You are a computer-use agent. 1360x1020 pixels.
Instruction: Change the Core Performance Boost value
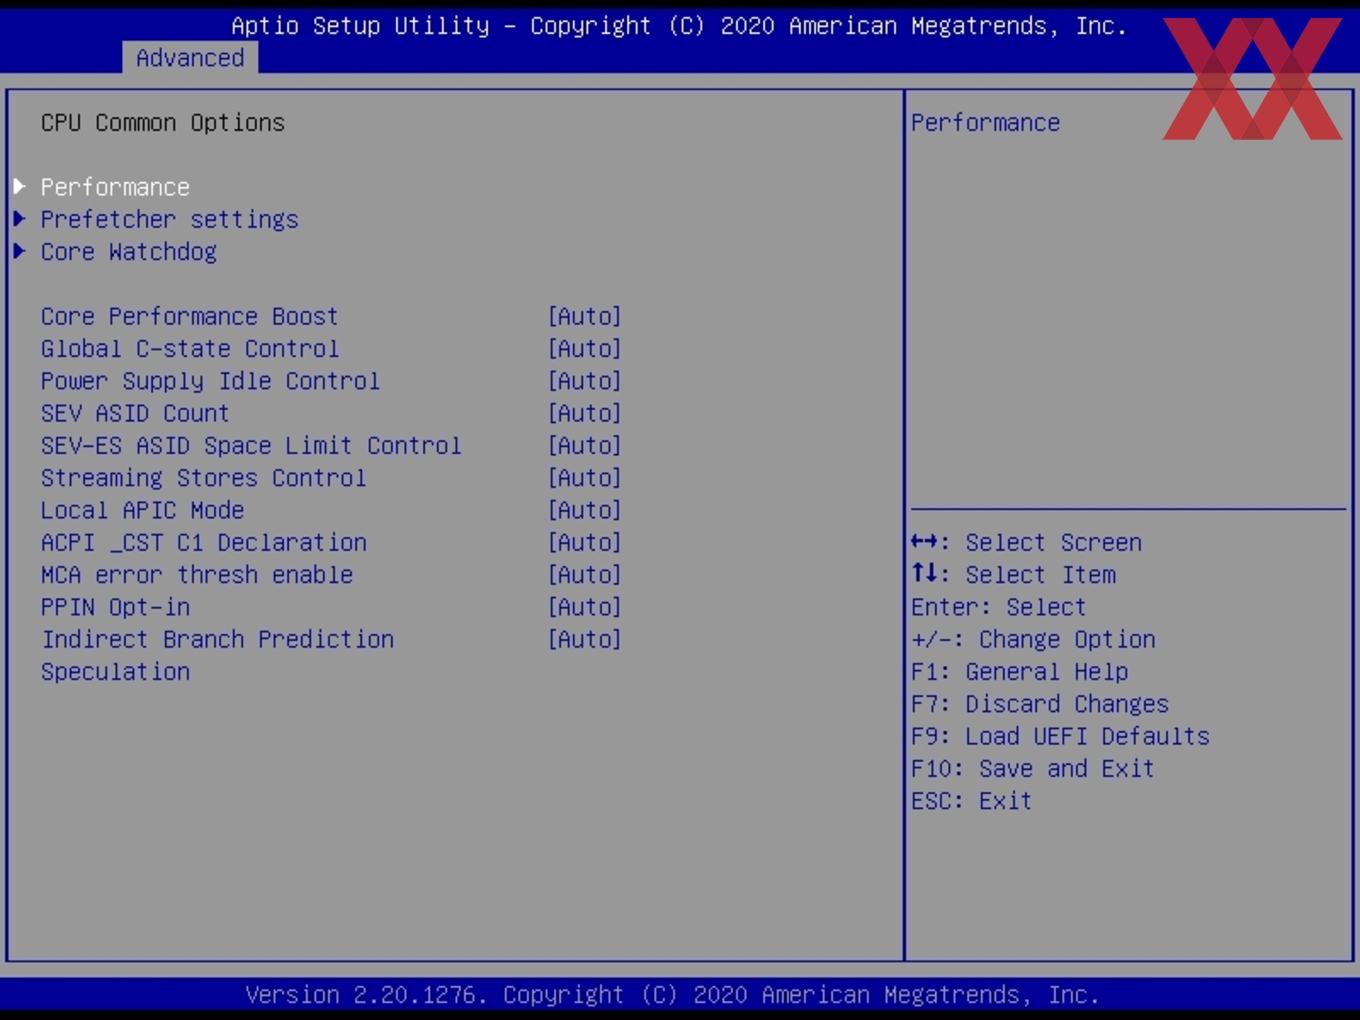pyautogui.click(x=585, y=316)
